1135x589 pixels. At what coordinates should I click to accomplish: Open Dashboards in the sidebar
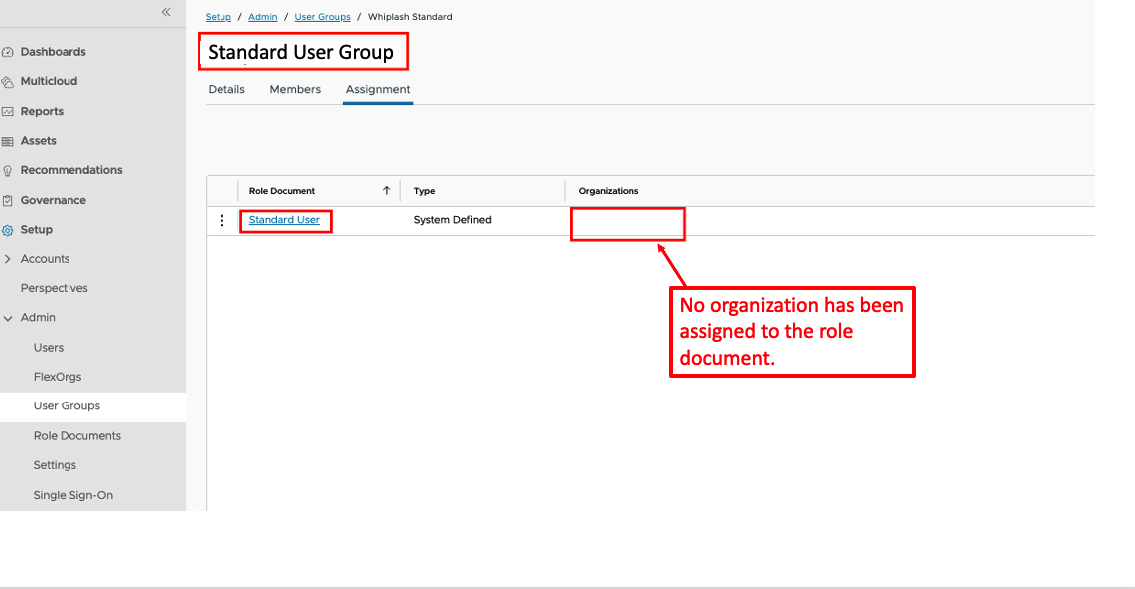pyautogui.click(x=53, y=52)
